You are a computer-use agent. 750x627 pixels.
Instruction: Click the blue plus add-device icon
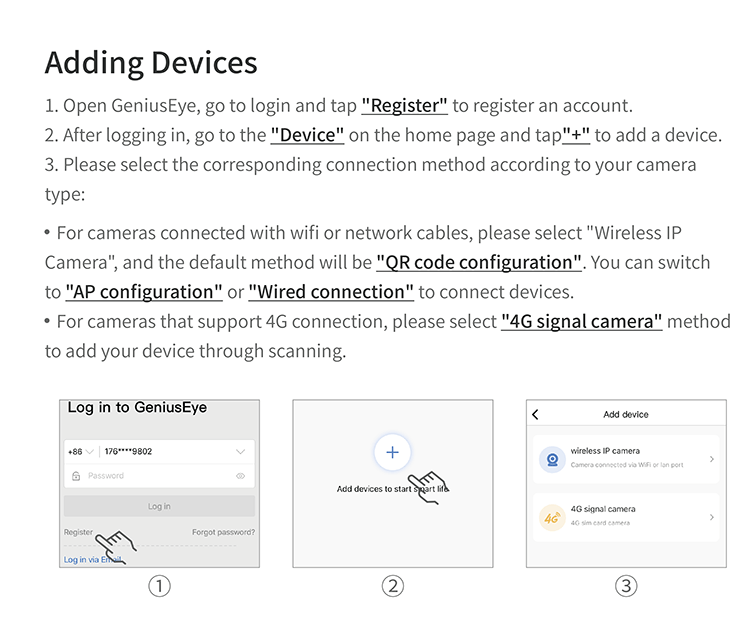pos(392,452)
